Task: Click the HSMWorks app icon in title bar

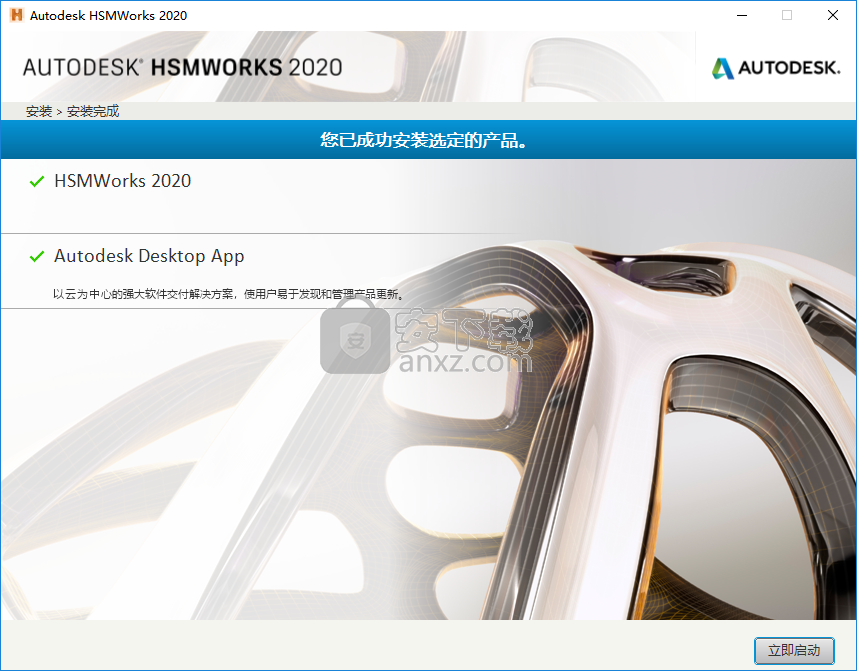Action: click(x=16, y=15)
